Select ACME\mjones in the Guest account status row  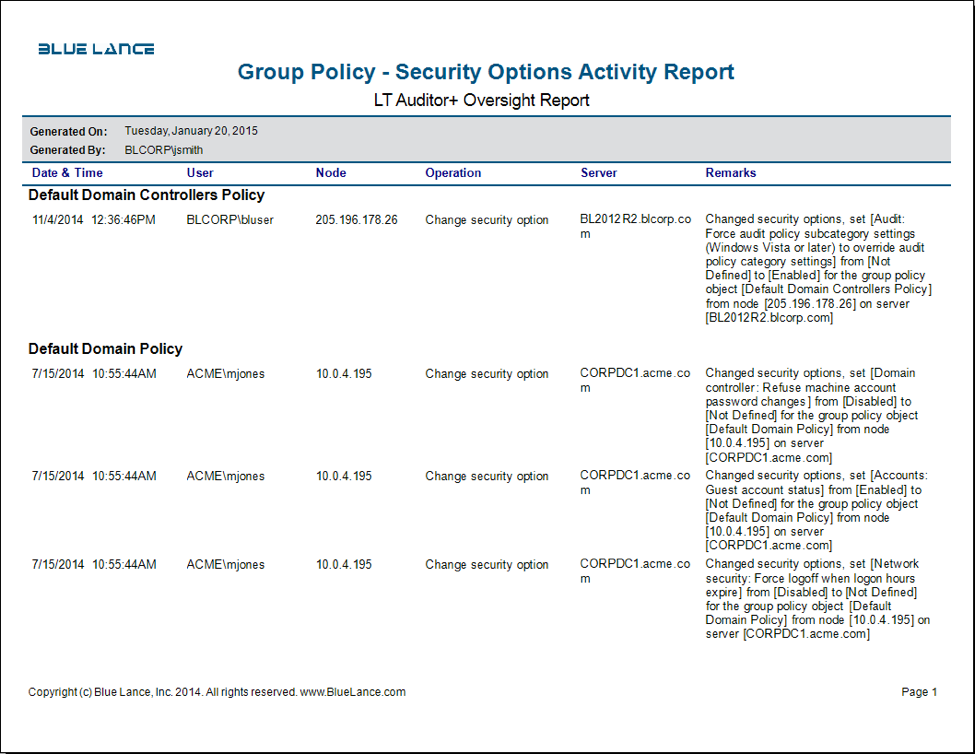point(226,476)
